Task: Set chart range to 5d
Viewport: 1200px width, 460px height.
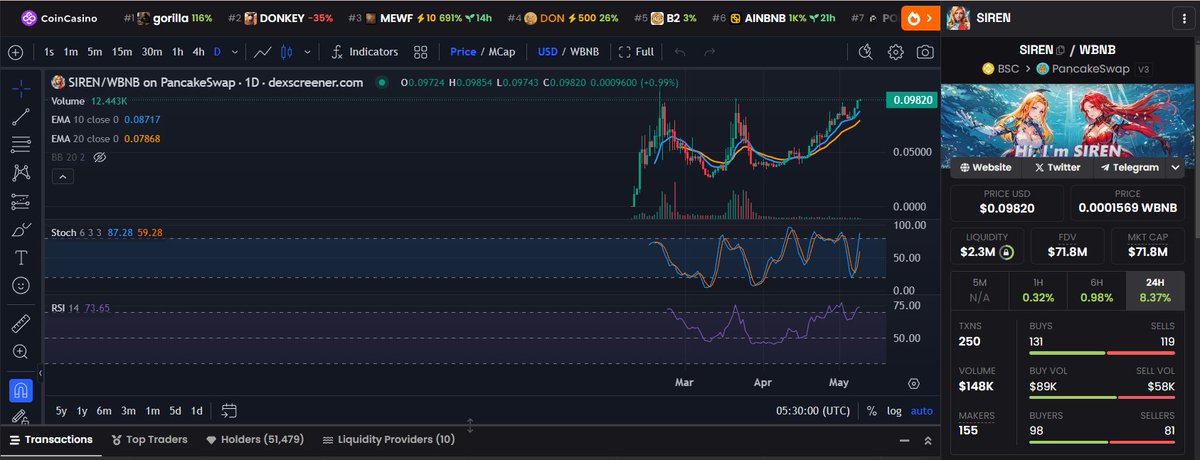Action: (x=175, y=411)
